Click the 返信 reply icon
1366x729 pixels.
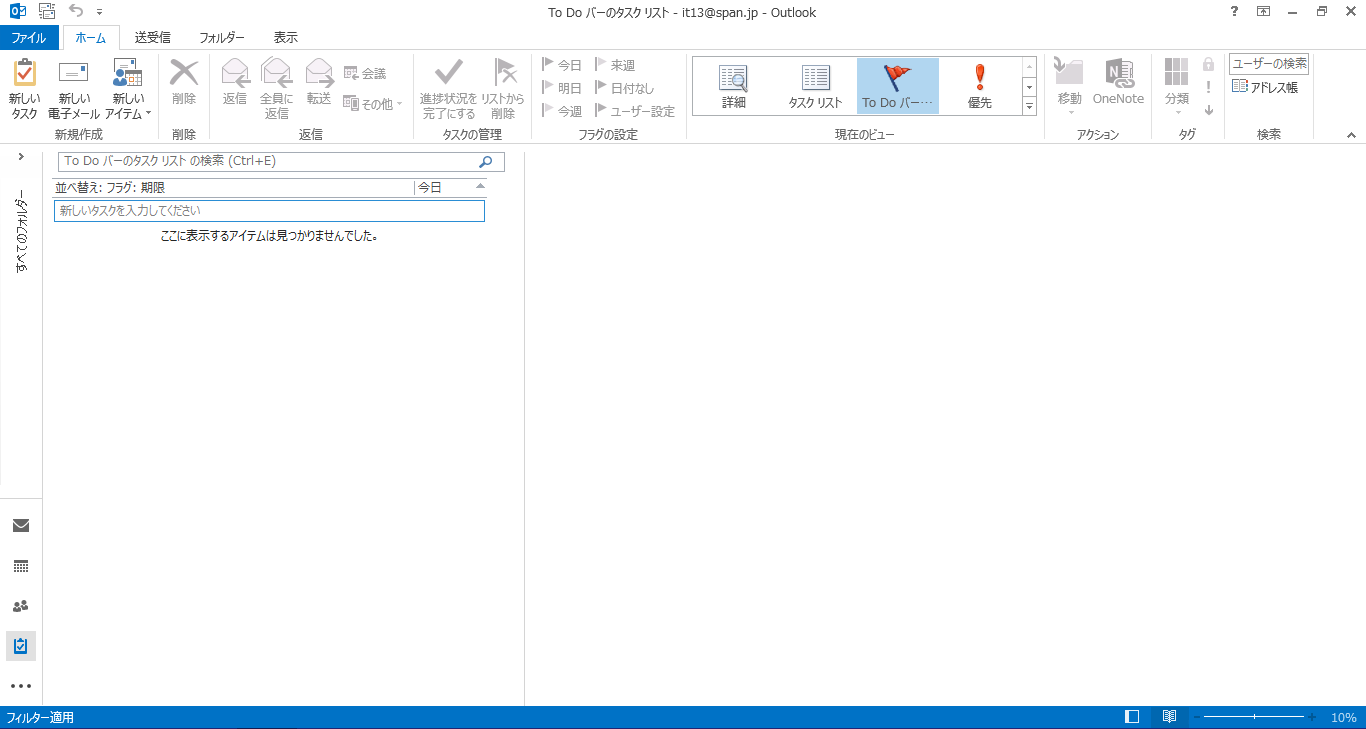235,73
